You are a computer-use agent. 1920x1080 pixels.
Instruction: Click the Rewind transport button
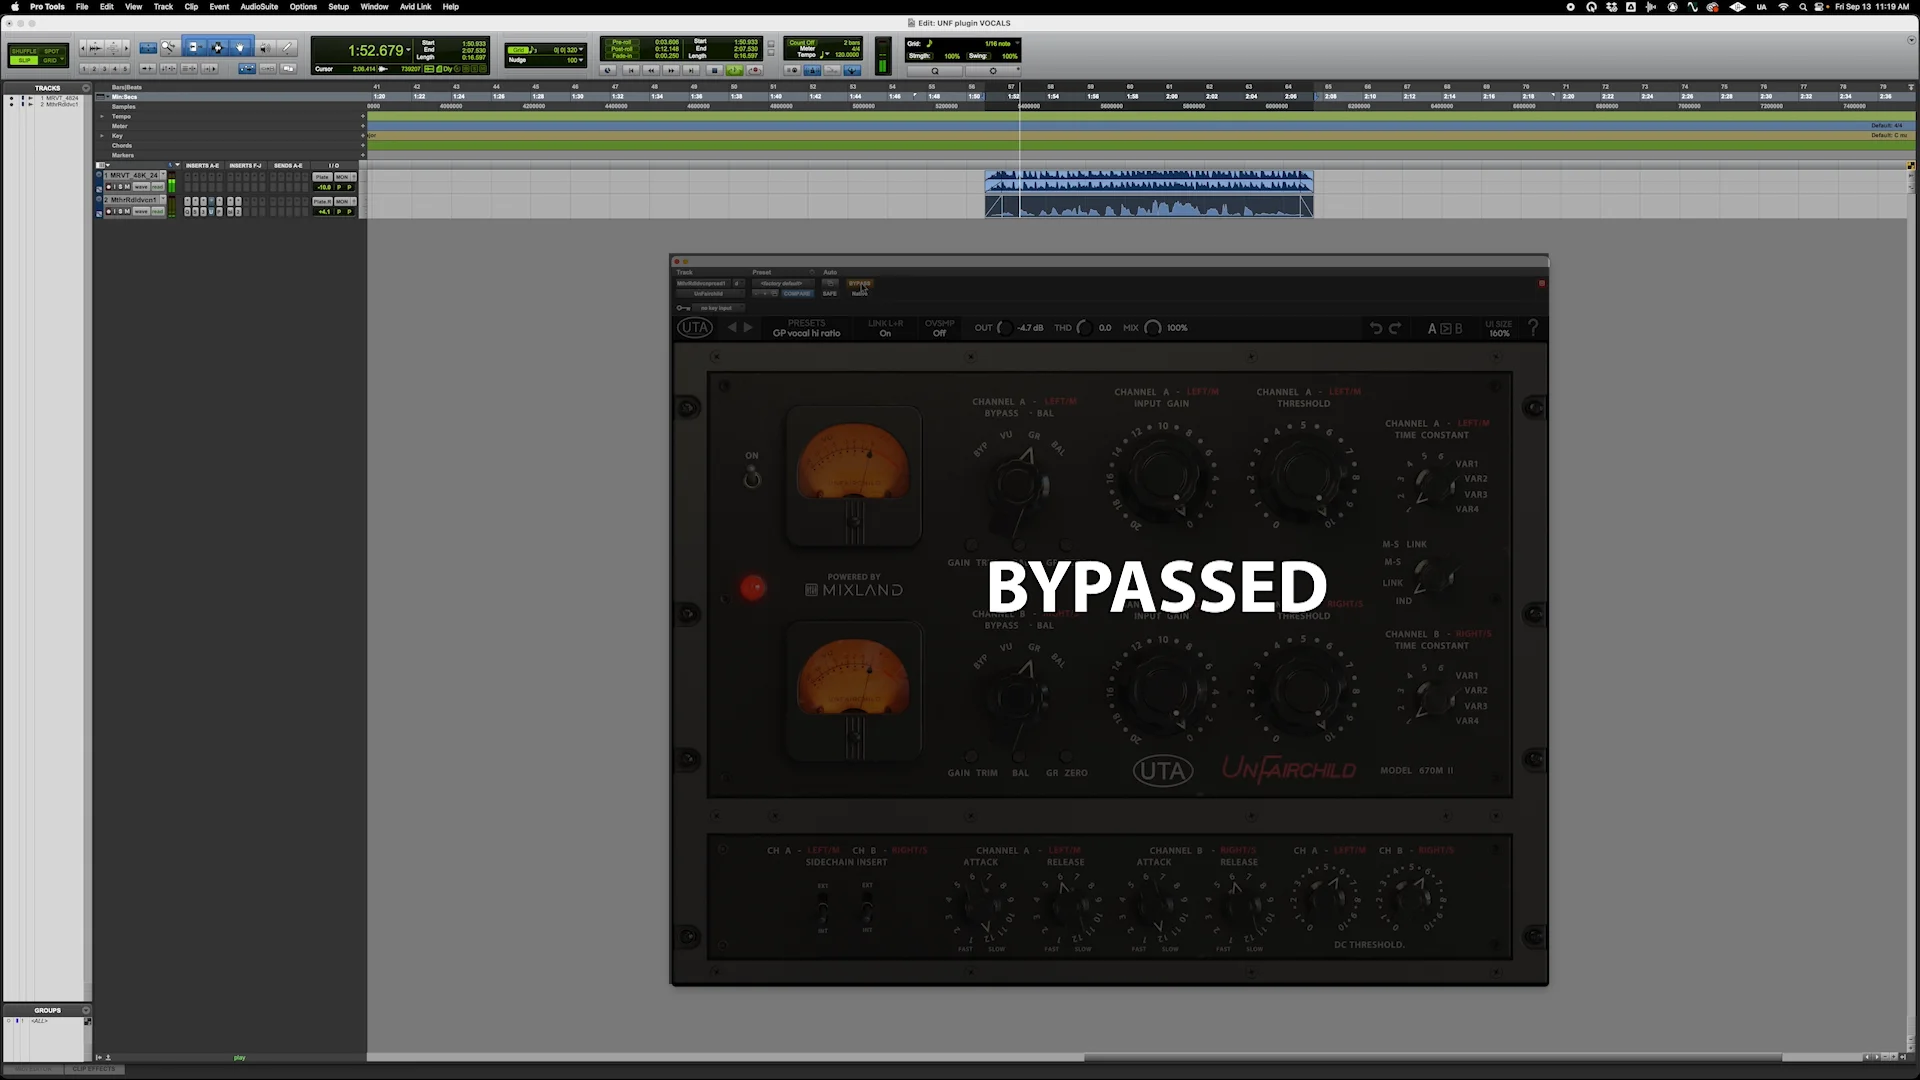click(651, 70)
